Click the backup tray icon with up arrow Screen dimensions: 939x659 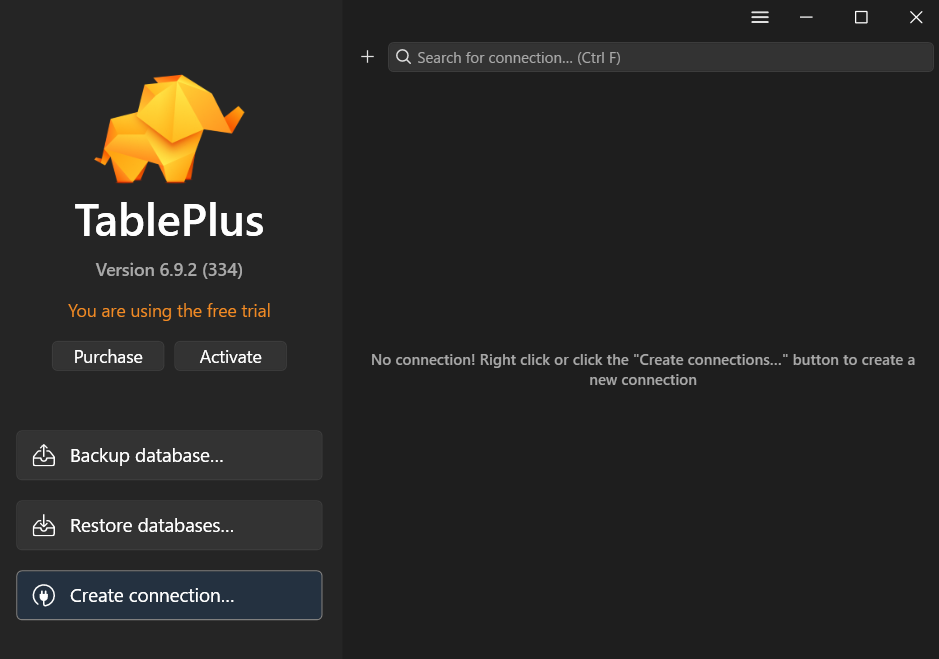coord(43,456)
